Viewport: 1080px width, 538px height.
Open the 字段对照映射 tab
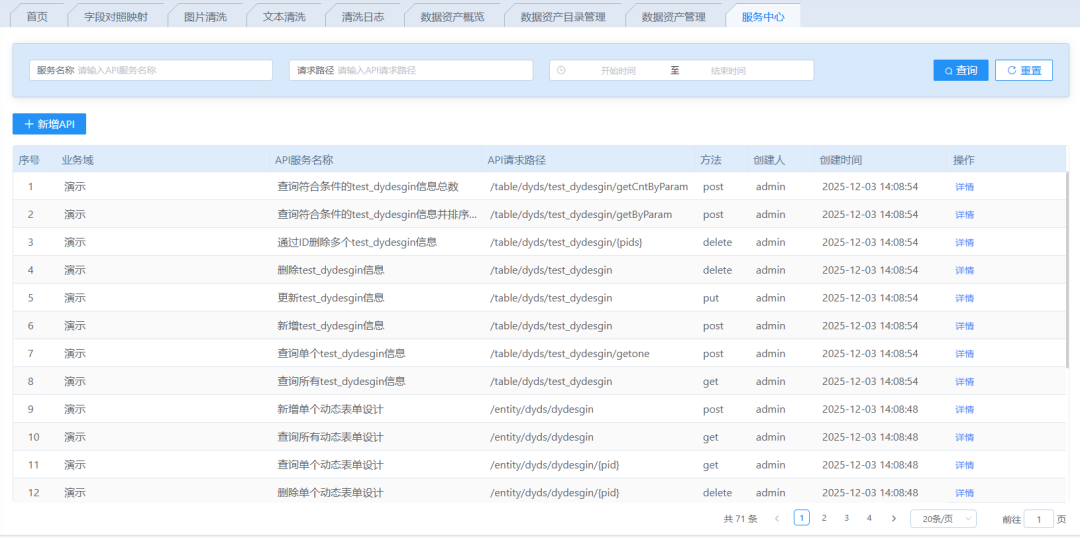116,17
